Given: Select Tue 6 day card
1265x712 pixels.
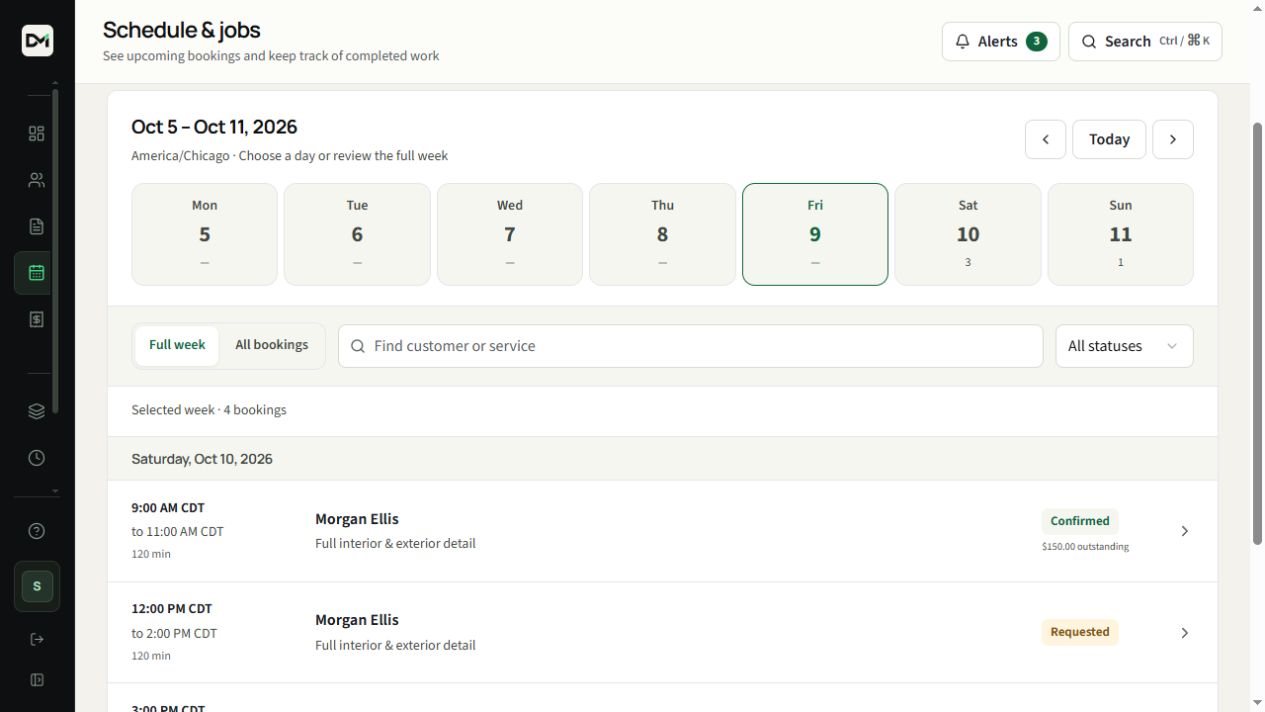Looking at the screenshot, I should pyautogui.click(x=357, y=234).
